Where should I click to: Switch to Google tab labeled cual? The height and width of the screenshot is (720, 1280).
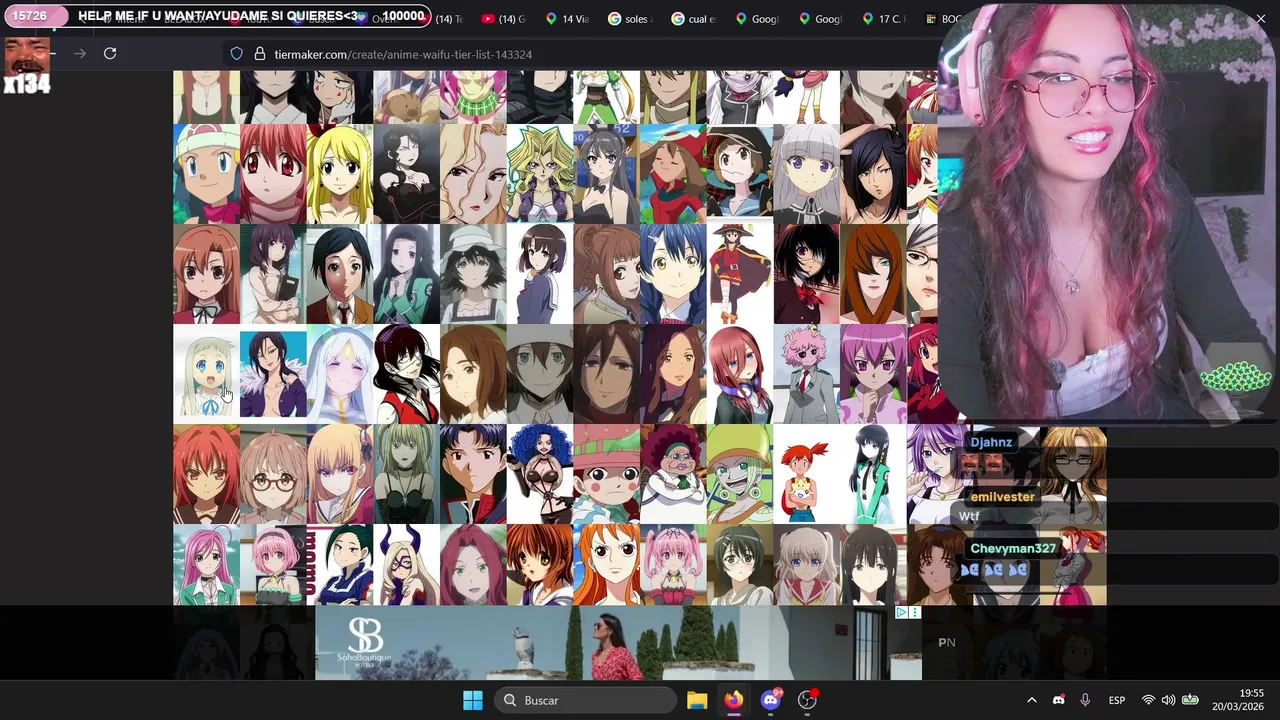coord(692,18)
